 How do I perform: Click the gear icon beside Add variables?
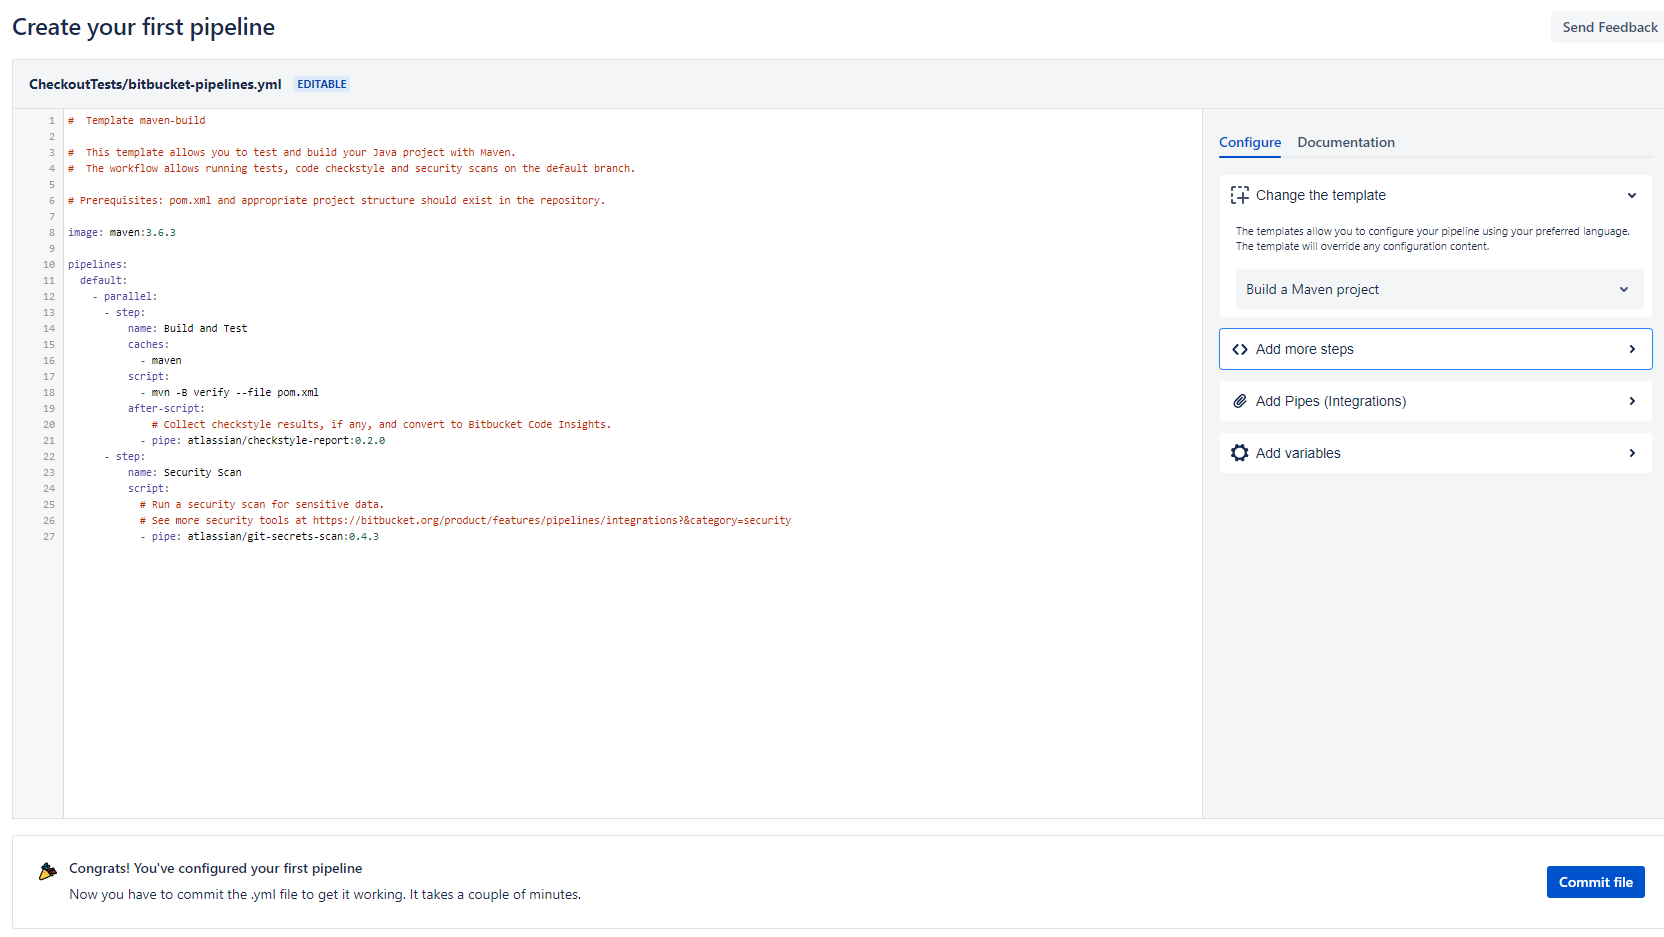pyautogui.click(x=1240, y=453)
